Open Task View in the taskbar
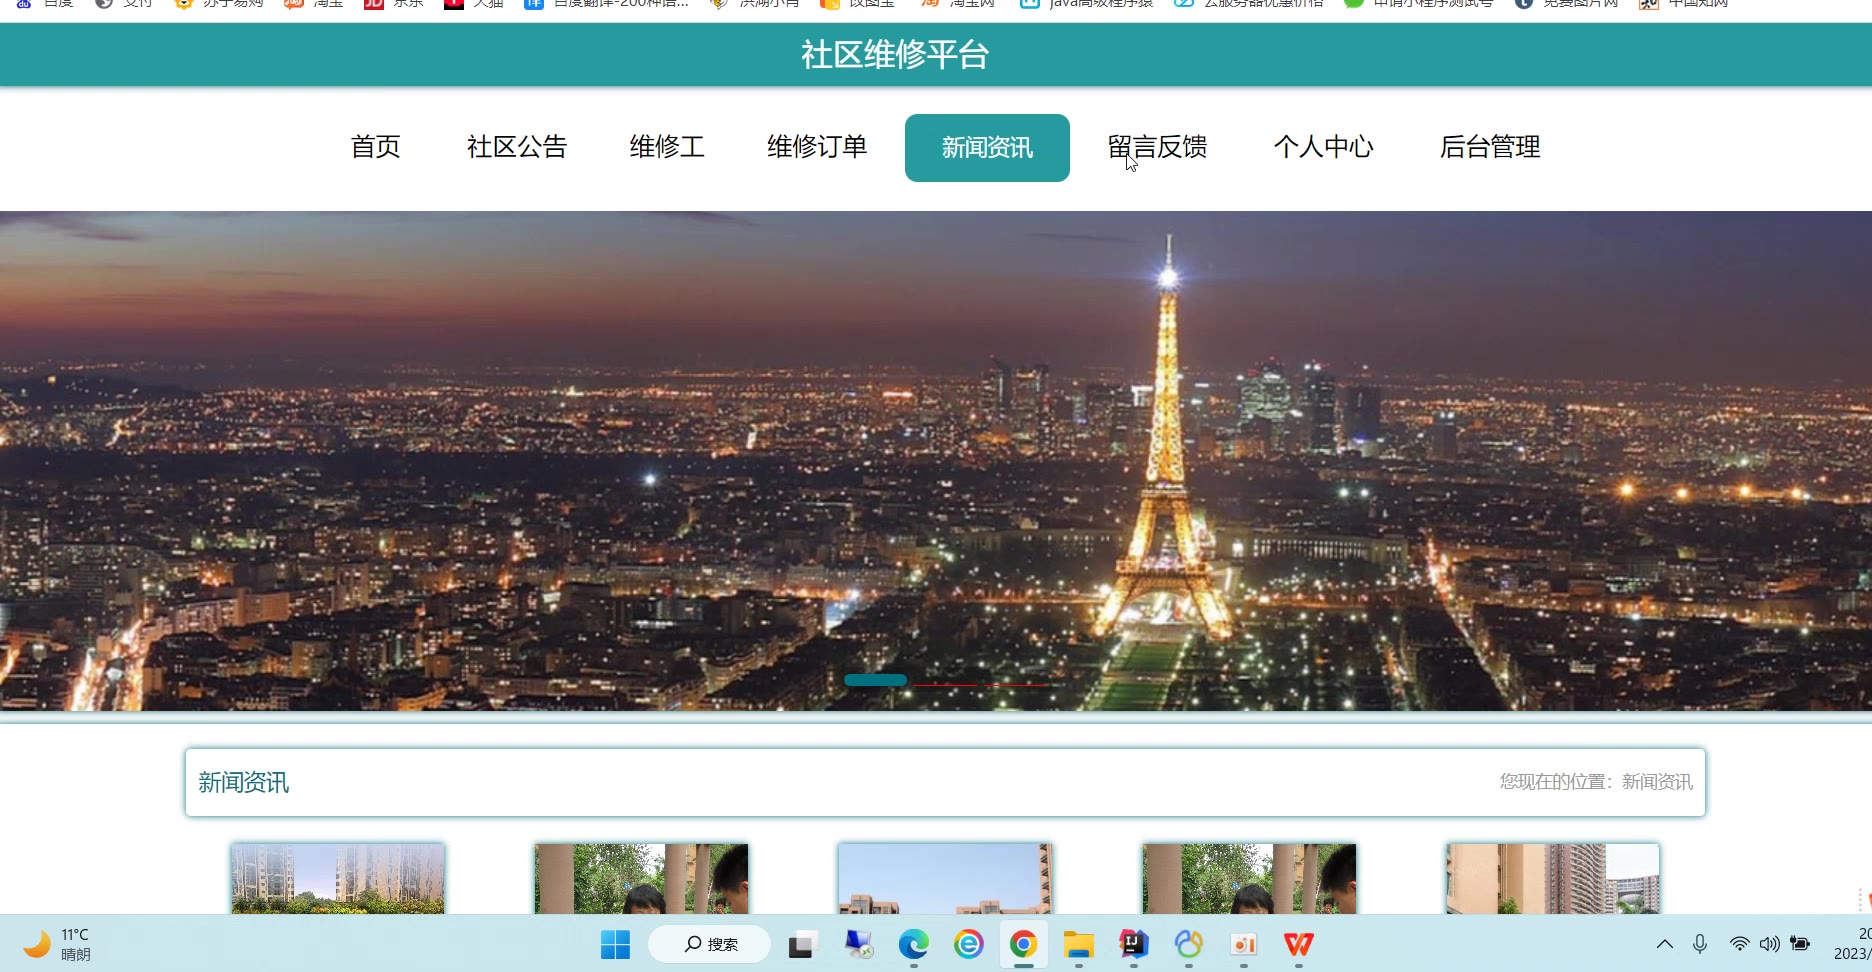The width and height of the screenshot is (1872, 972). point(803,944)
